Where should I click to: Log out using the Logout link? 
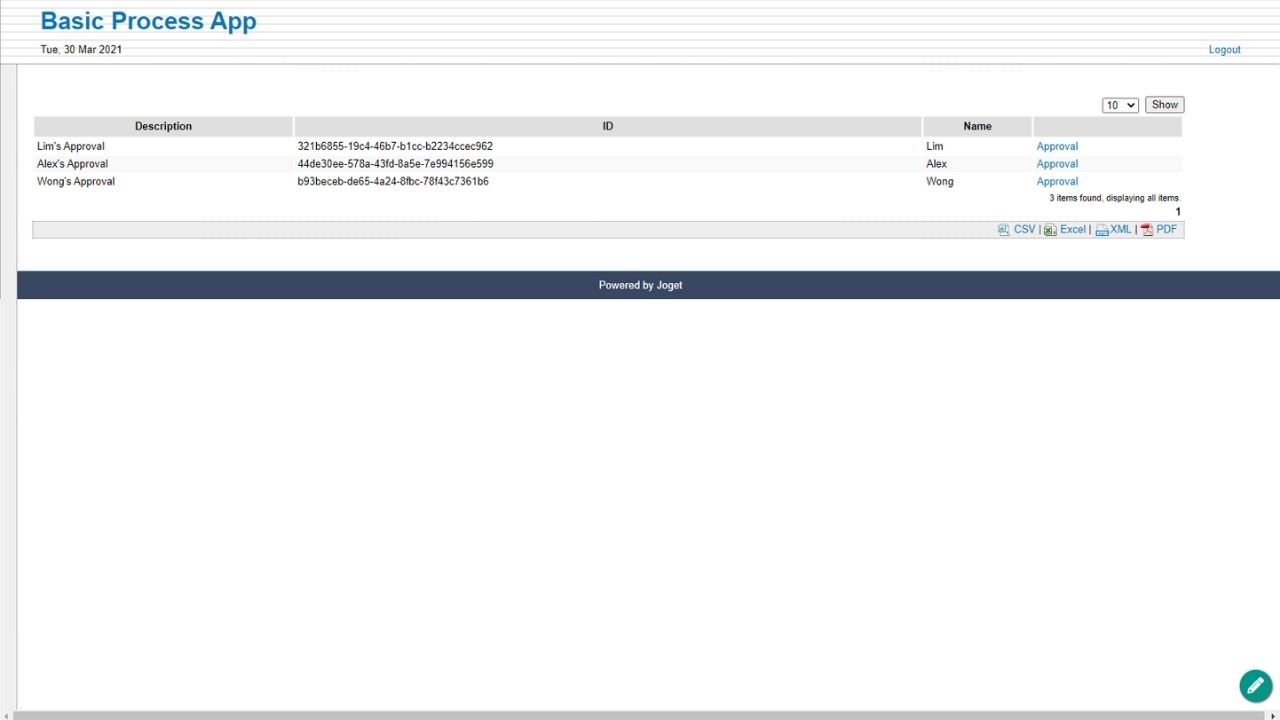(x=1224, y=50)
